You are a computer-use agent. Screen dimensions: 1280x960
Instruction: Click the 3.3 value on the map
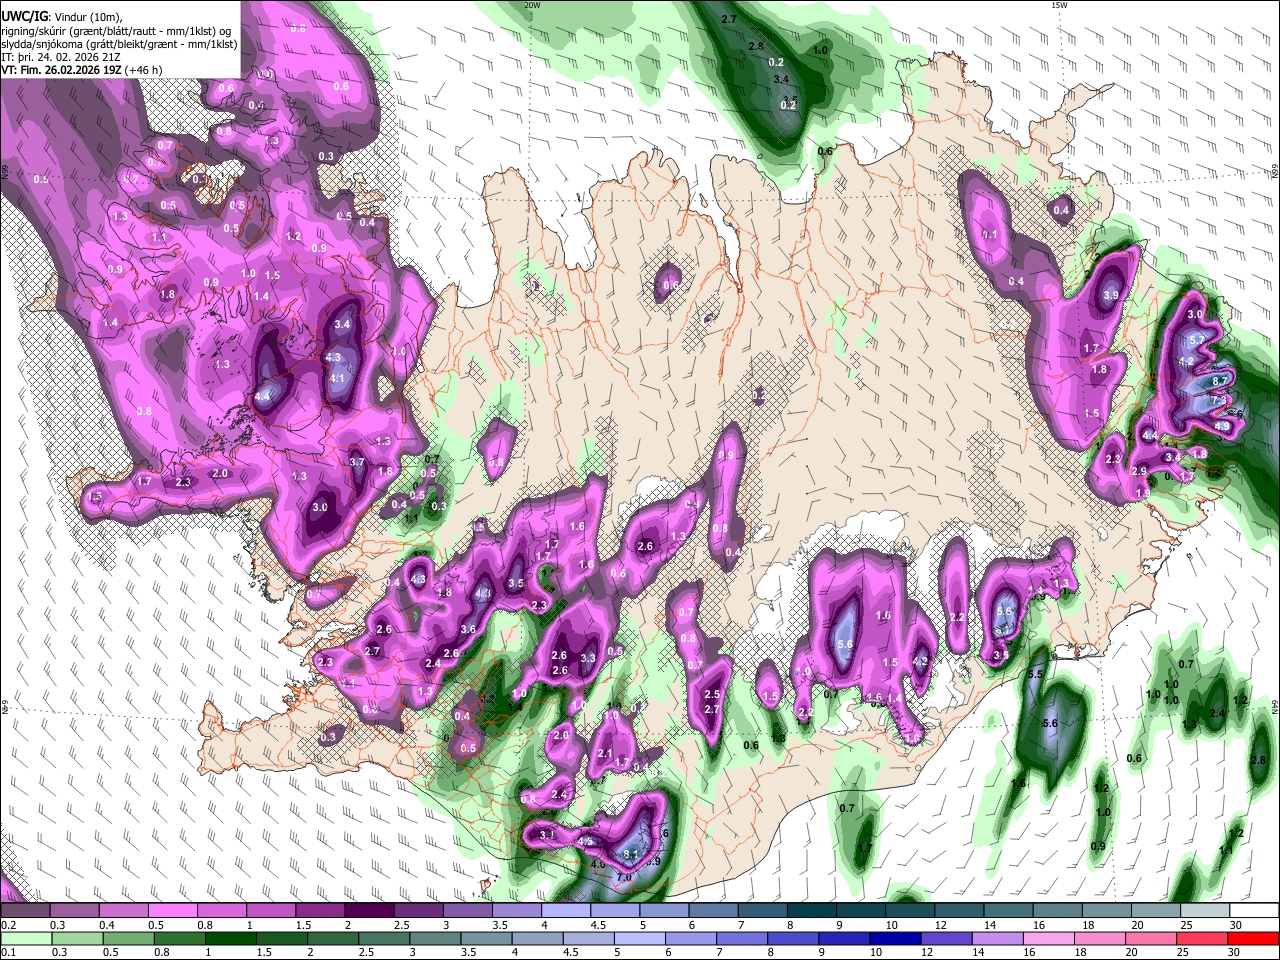588,658
